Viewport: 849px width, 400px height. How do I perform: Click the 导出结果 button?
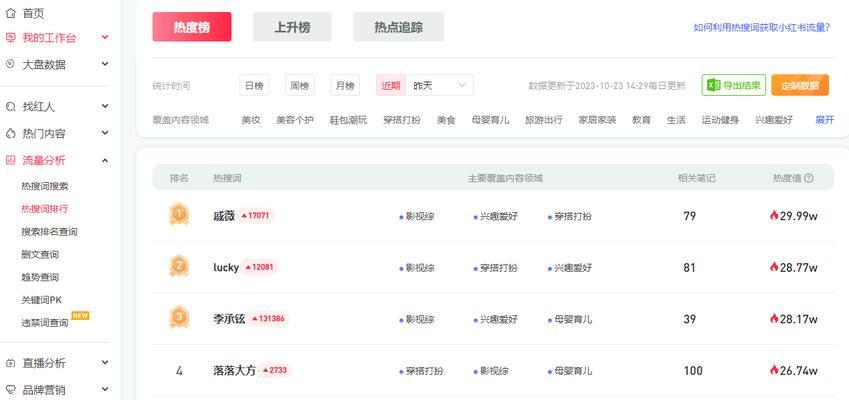tap(734, 86)
